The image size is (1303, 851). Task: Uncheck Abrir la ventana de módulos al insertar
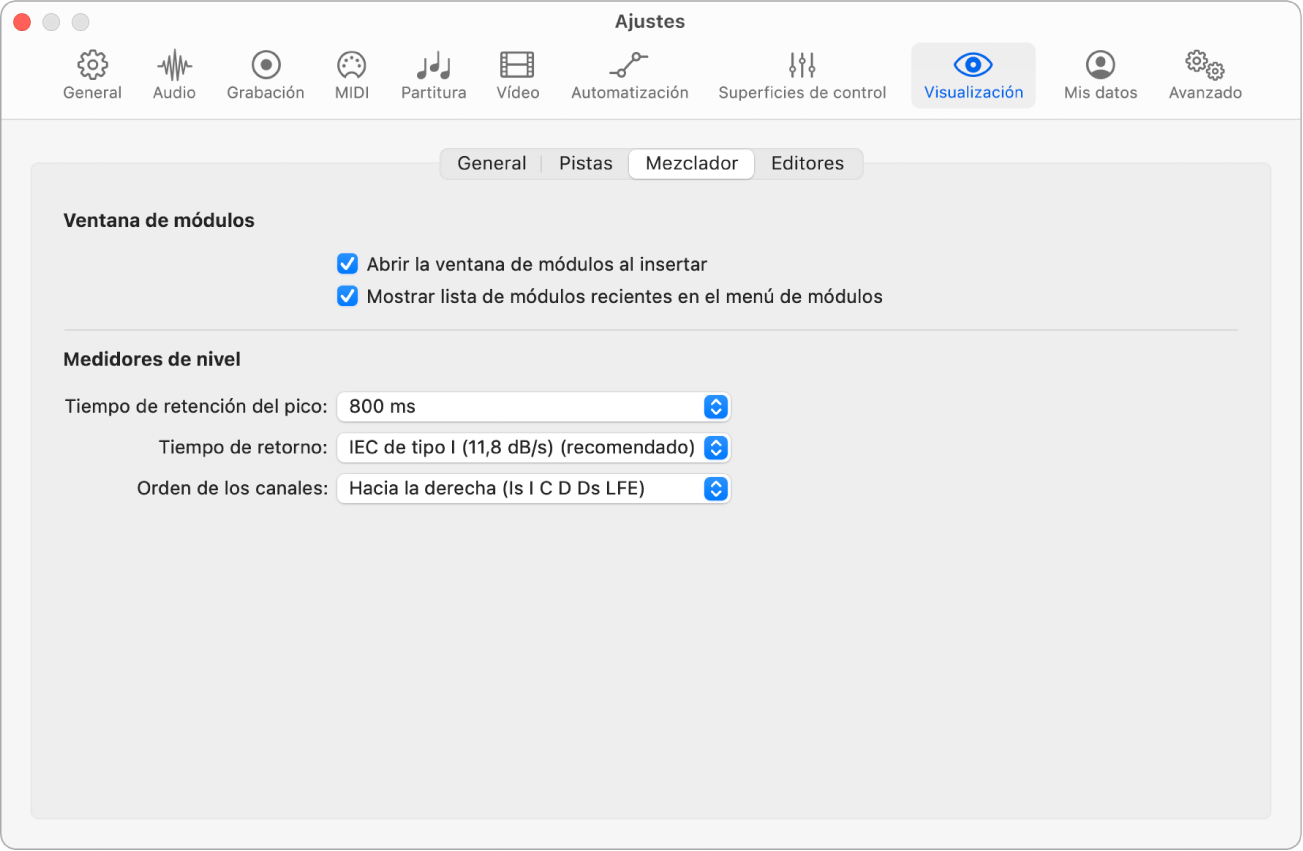click(x=347, y=265)
